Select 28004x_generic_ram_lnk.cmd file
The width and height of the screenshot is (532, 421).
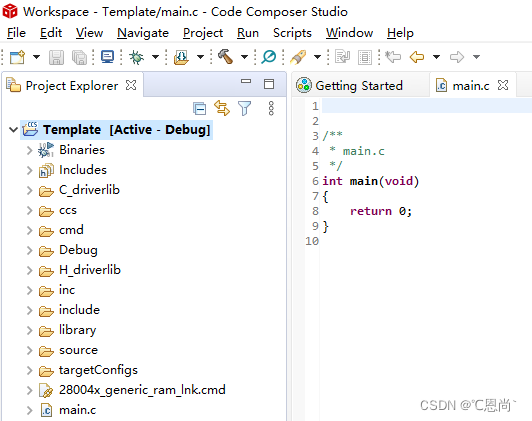(142, 390)
